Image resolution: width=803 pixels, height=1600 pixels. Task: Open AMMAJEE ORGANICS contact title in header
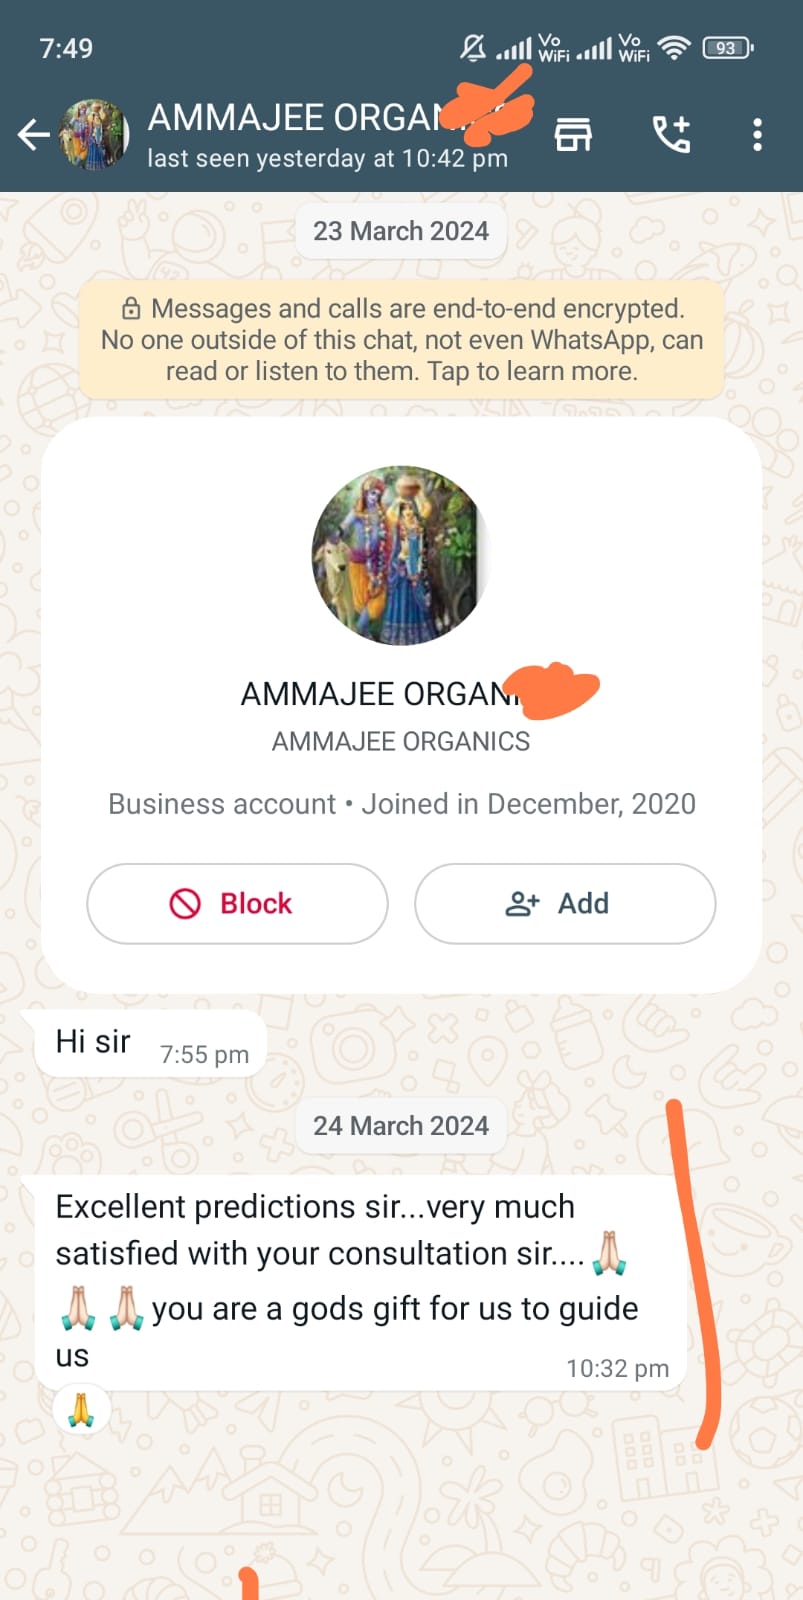[x=300, y=119]
